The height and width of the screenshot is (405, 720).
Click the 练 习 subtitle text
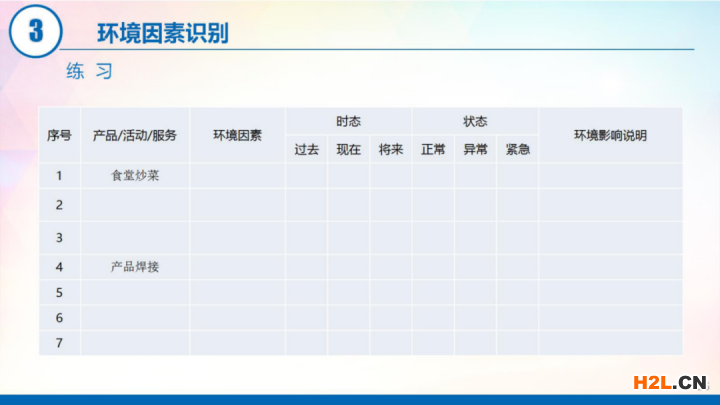pyautogui.click(x=90, y=71)
